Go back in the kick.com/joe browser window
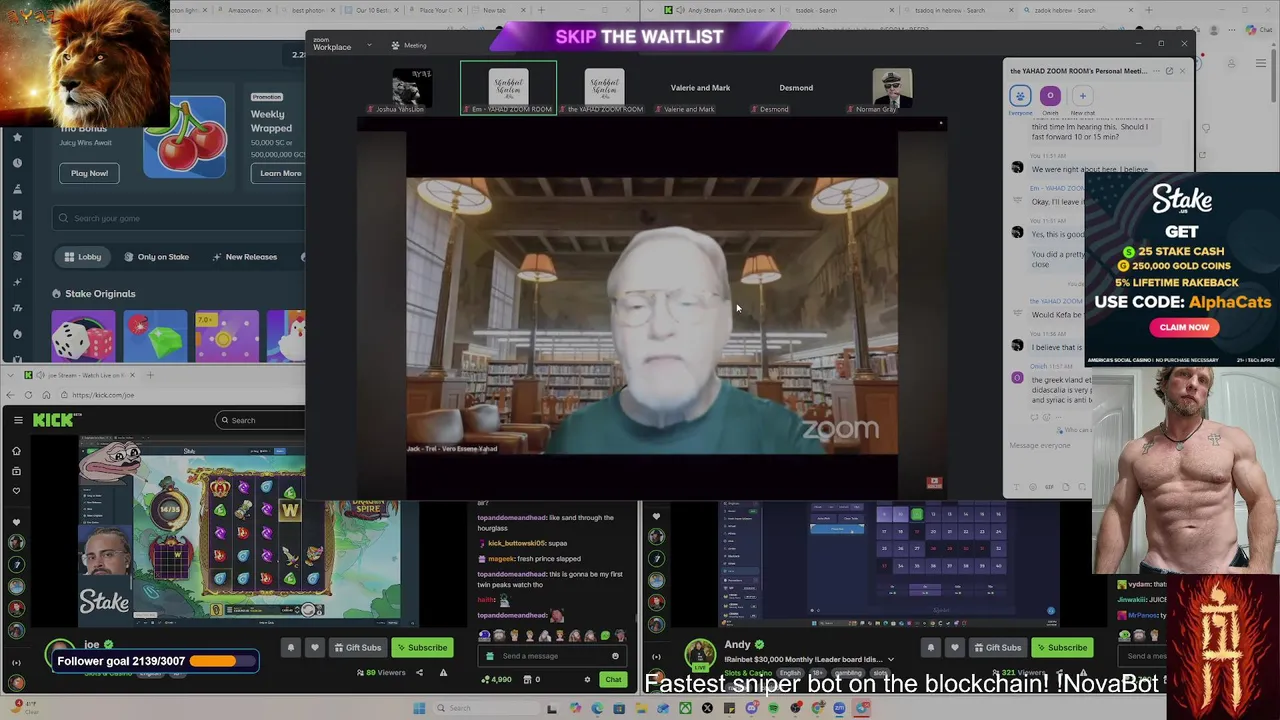This screenshot has width=1280, height=720. tap(10, 395)
